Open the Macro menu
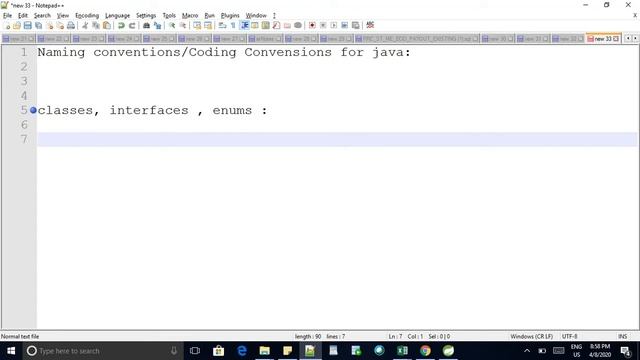The height and width of the screenshot is (360, 640). (190, 16)
